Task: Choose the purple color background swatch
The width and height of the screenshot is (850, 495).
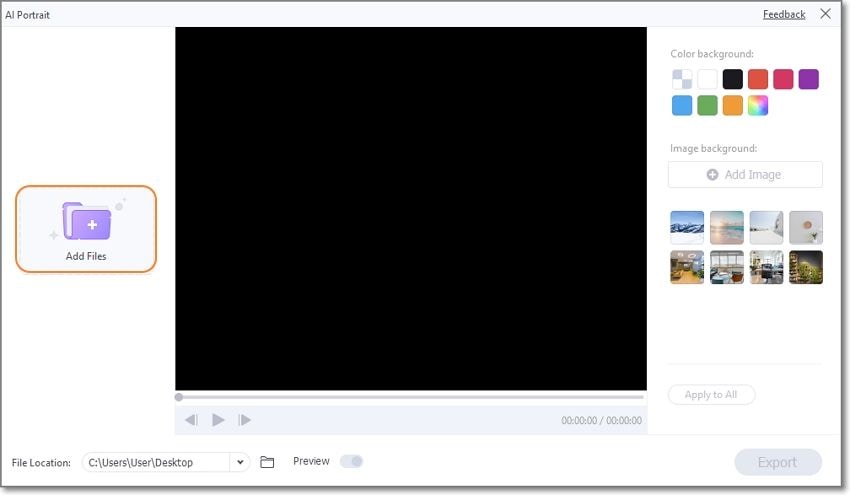Action: (x=808, y=79)
